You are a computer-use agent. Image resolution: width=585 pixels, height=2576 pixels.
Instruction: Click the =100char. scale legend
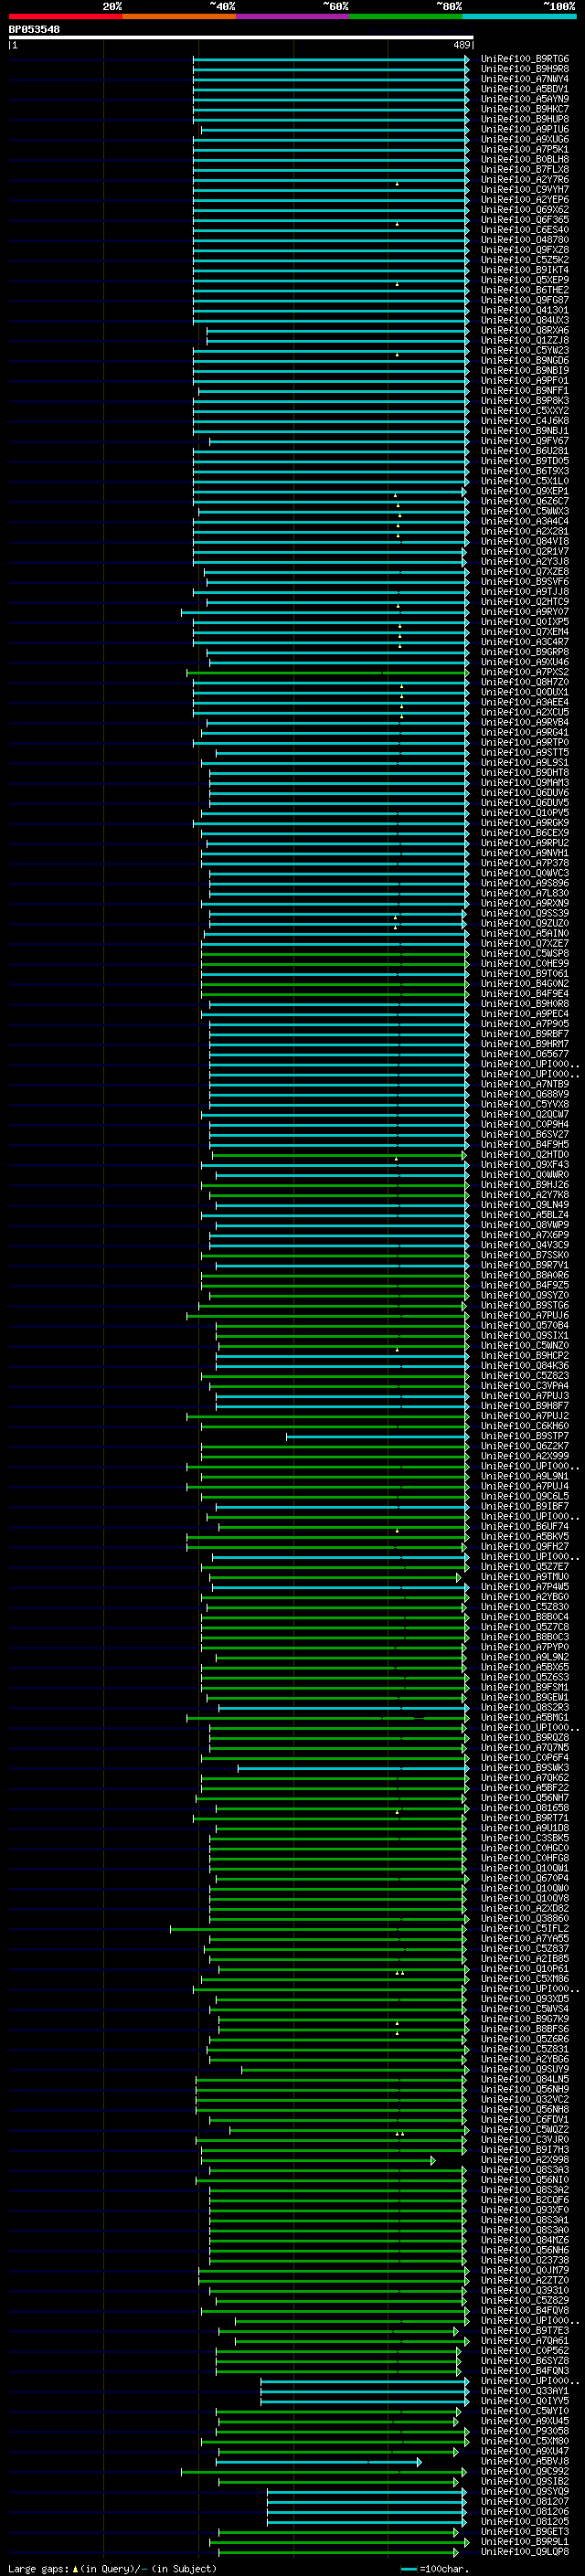pyautogui.click(x=434, y=2568)
